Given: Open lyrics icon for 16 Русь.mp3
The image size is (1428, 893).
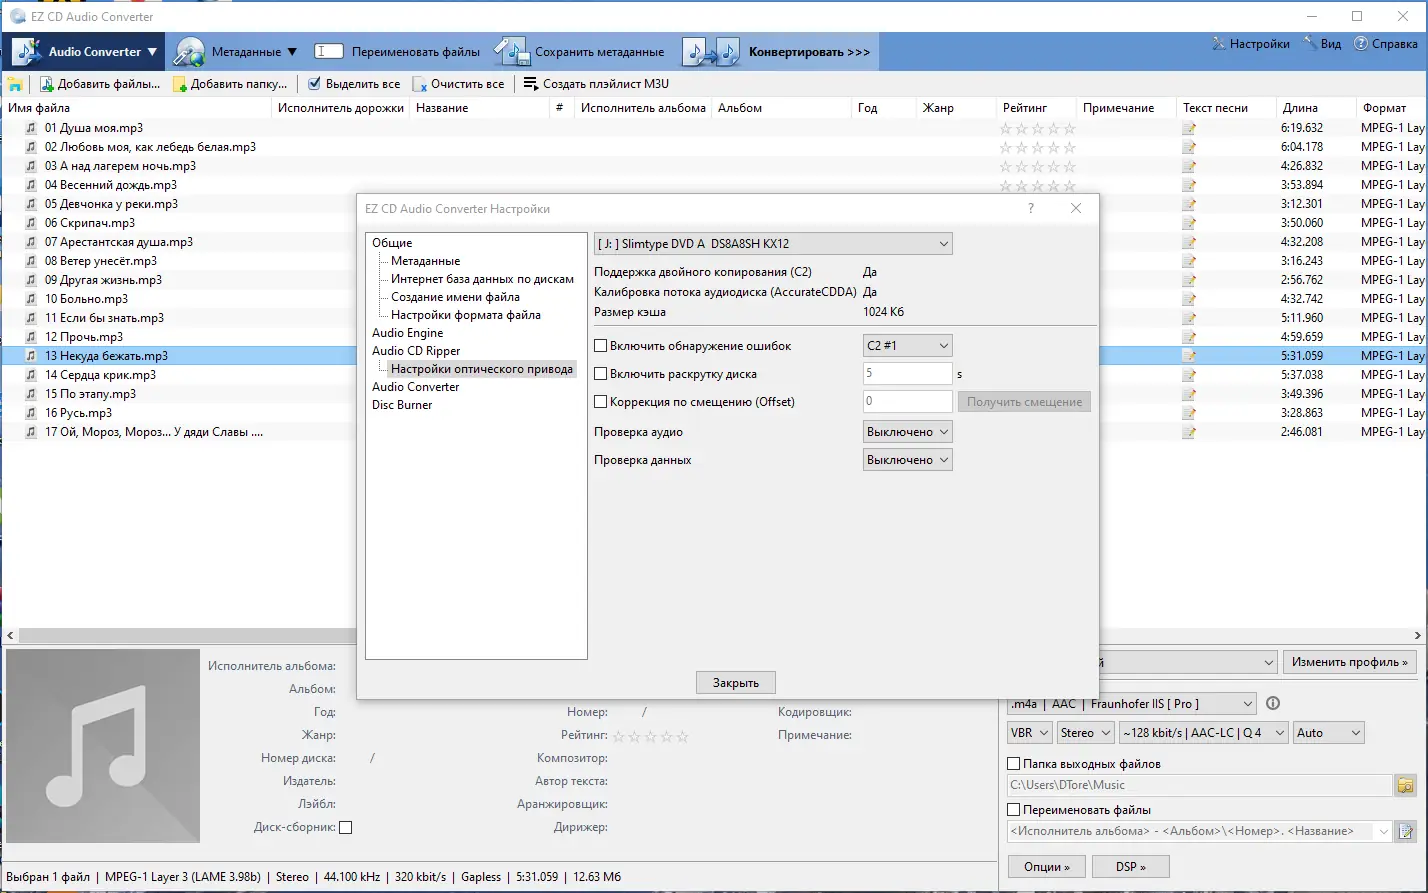Looking at the screenshot, I should click(x=1189, y=413).
